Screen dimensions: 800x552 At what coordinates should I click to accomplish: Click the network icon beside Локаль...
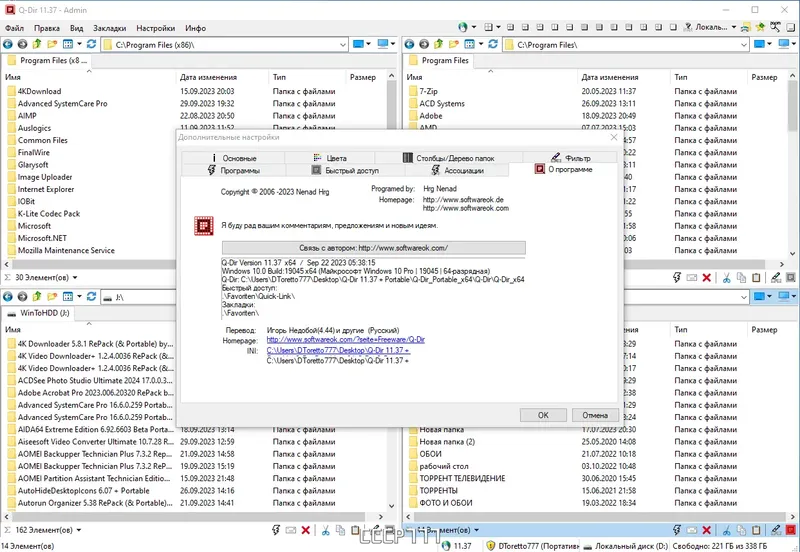688,27
